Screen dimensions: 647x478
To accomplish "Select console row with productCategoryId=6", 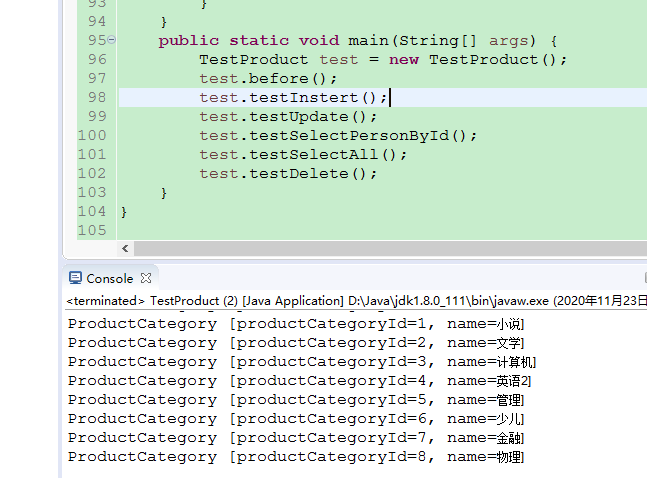I will pos(296,419).
